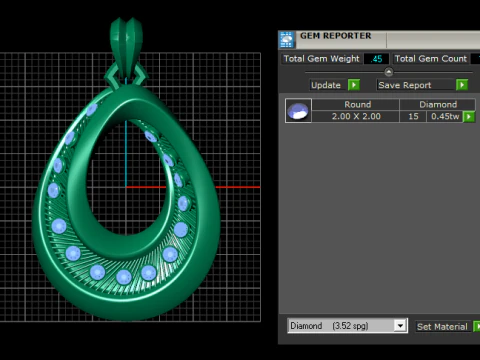Click the round gem thumbnail

point(298,111)
